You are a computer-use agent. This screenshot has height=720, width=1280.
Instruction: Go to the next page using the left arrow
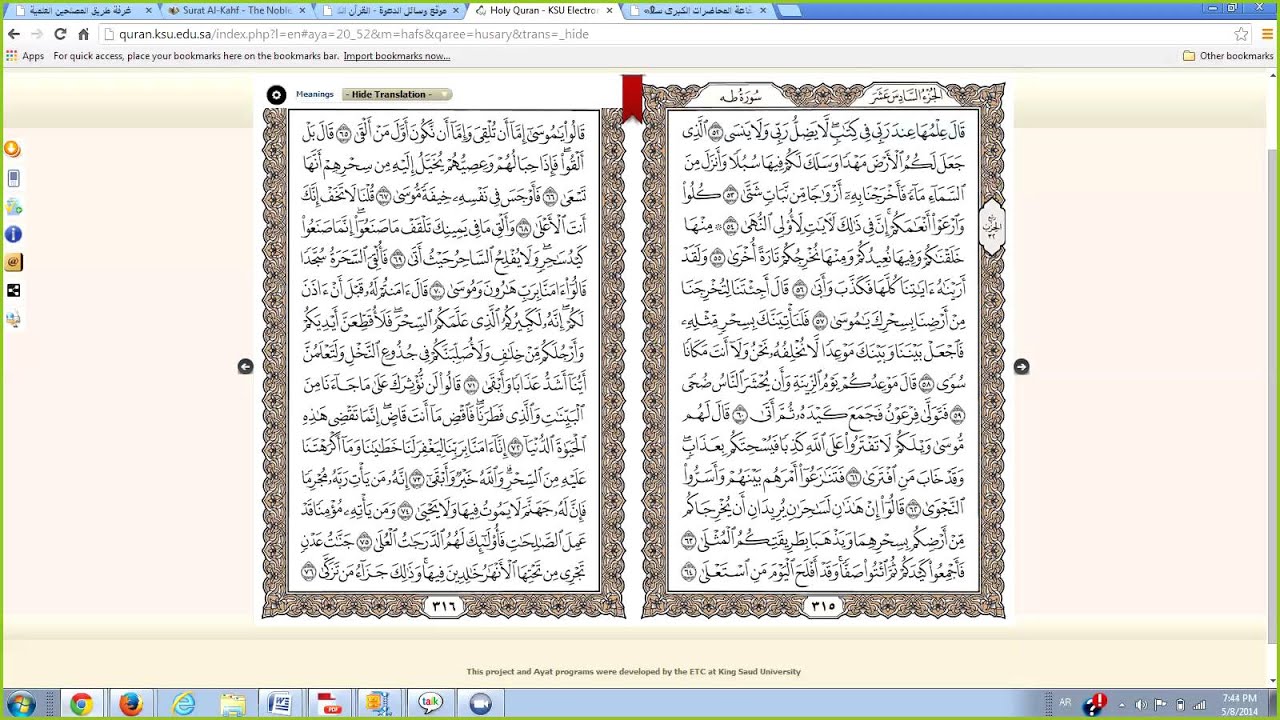click(x=245, y=367)
